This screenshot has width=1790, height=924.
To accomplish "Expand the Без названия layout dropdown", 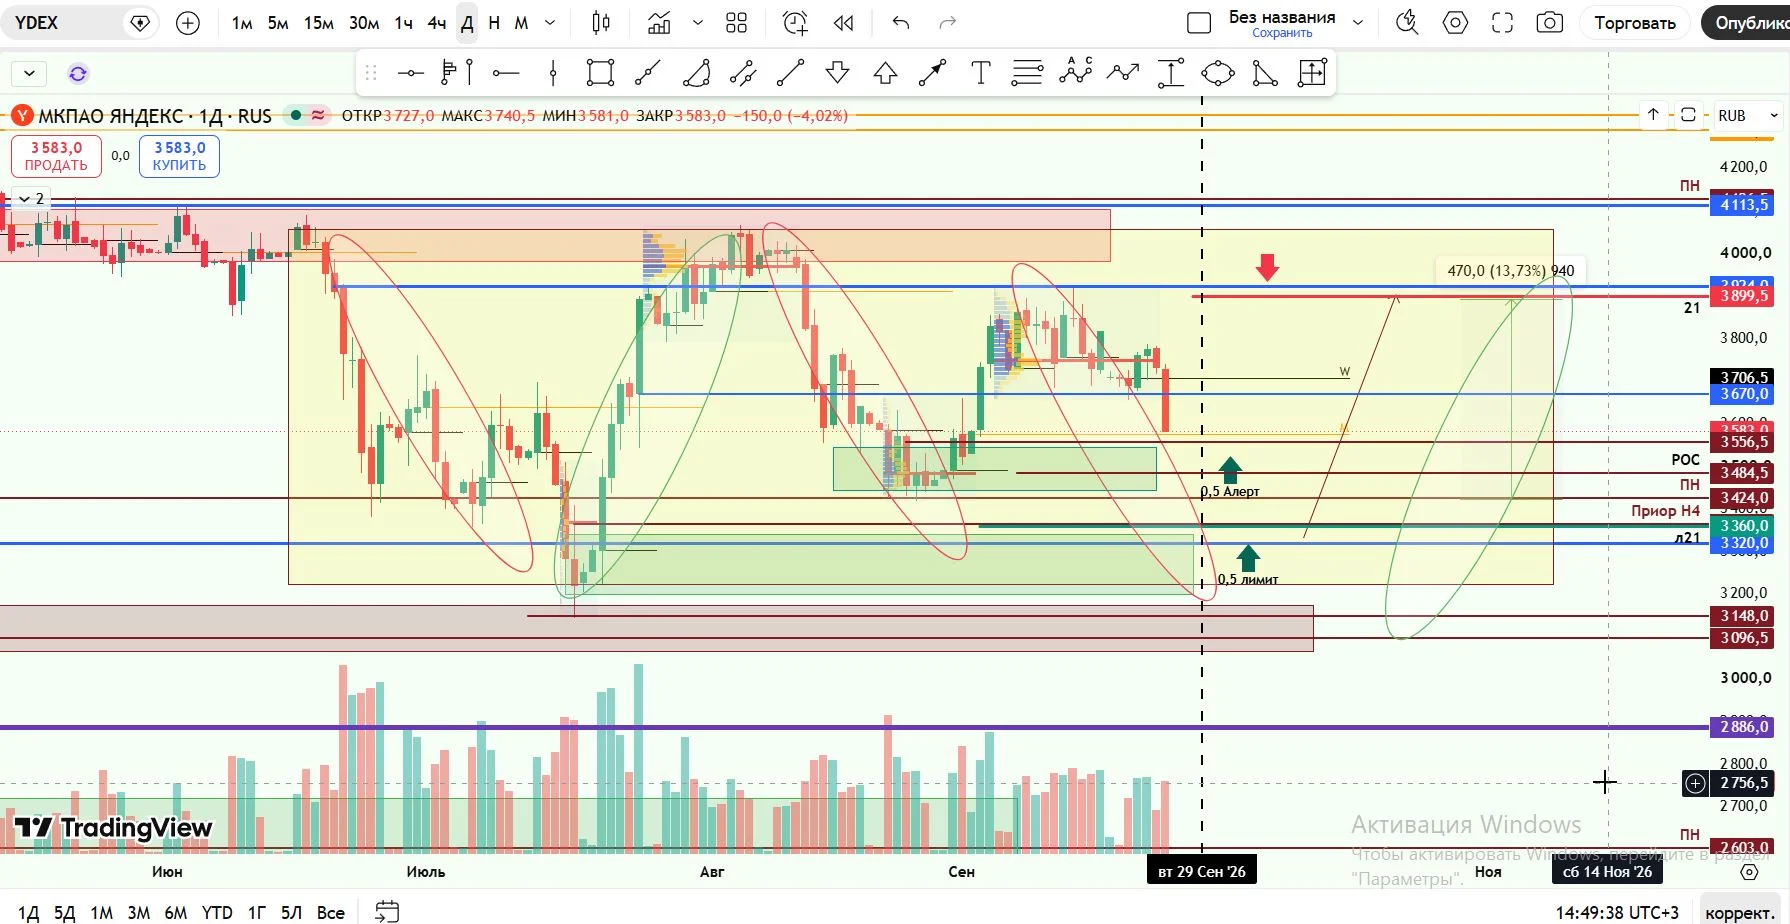I will 1358,23.
